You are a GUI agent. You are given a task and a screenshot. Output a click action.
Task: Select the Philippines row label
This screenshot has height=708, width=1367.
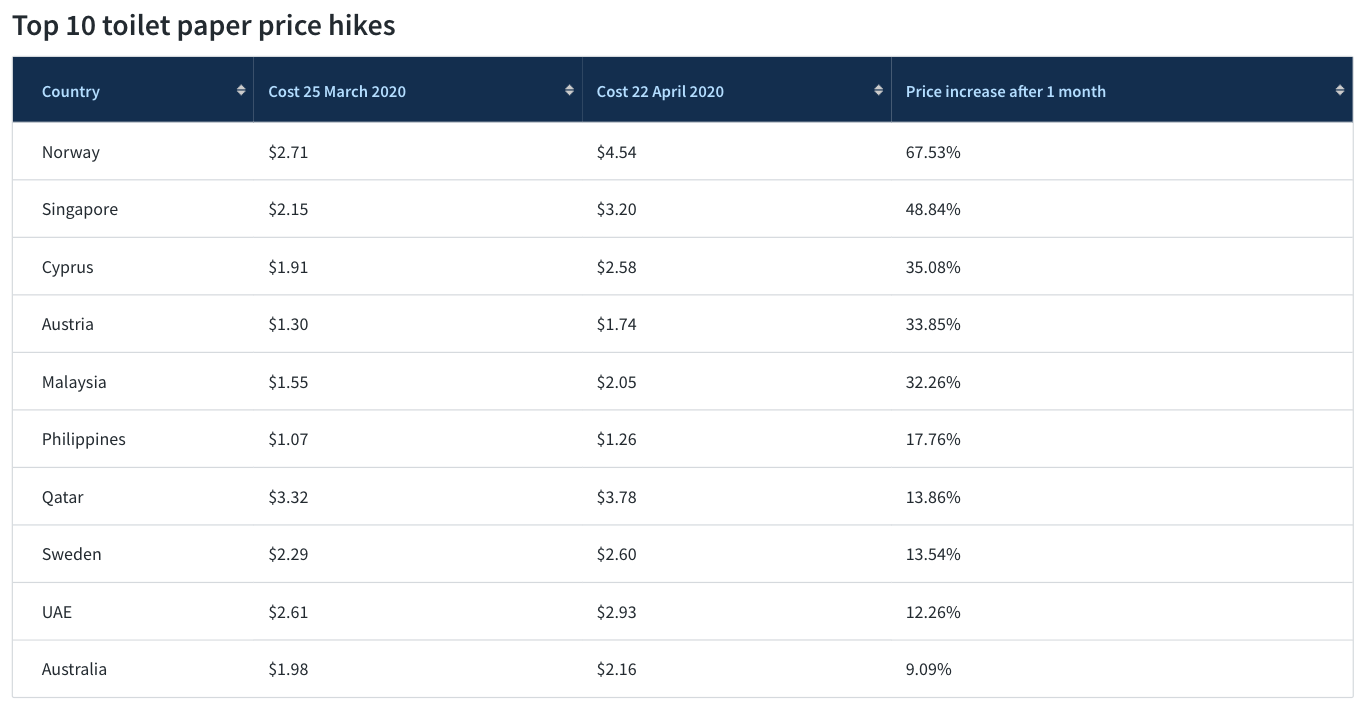point(84,439)
